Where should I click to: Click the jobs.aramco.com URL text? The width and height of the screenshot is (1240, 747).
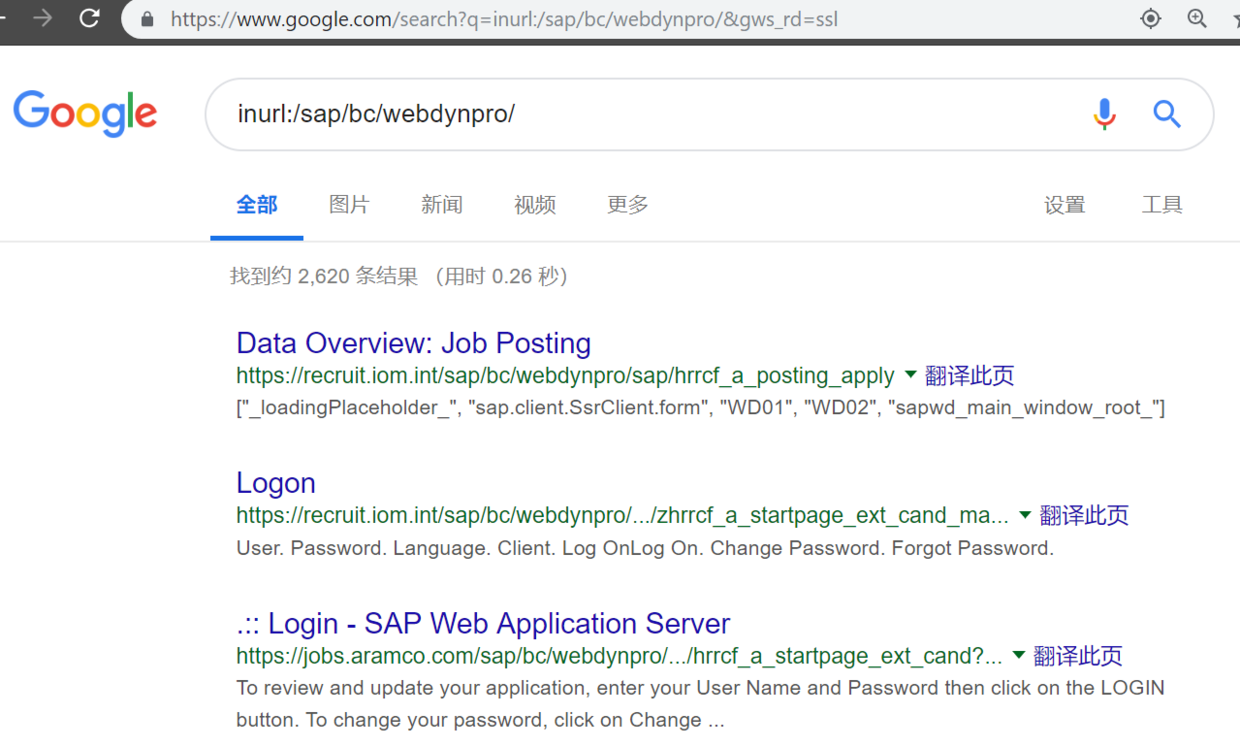pos(619,656)
